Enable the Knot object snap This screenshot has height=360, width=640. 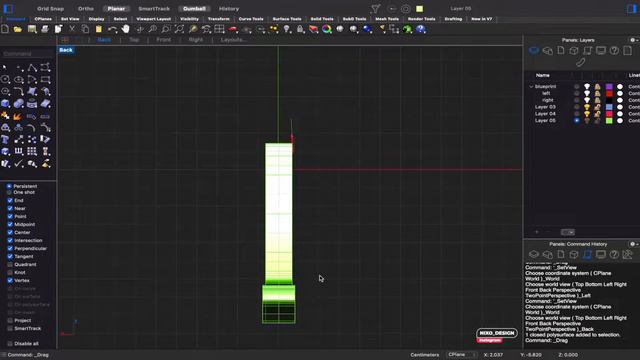(x=10, y=272)
